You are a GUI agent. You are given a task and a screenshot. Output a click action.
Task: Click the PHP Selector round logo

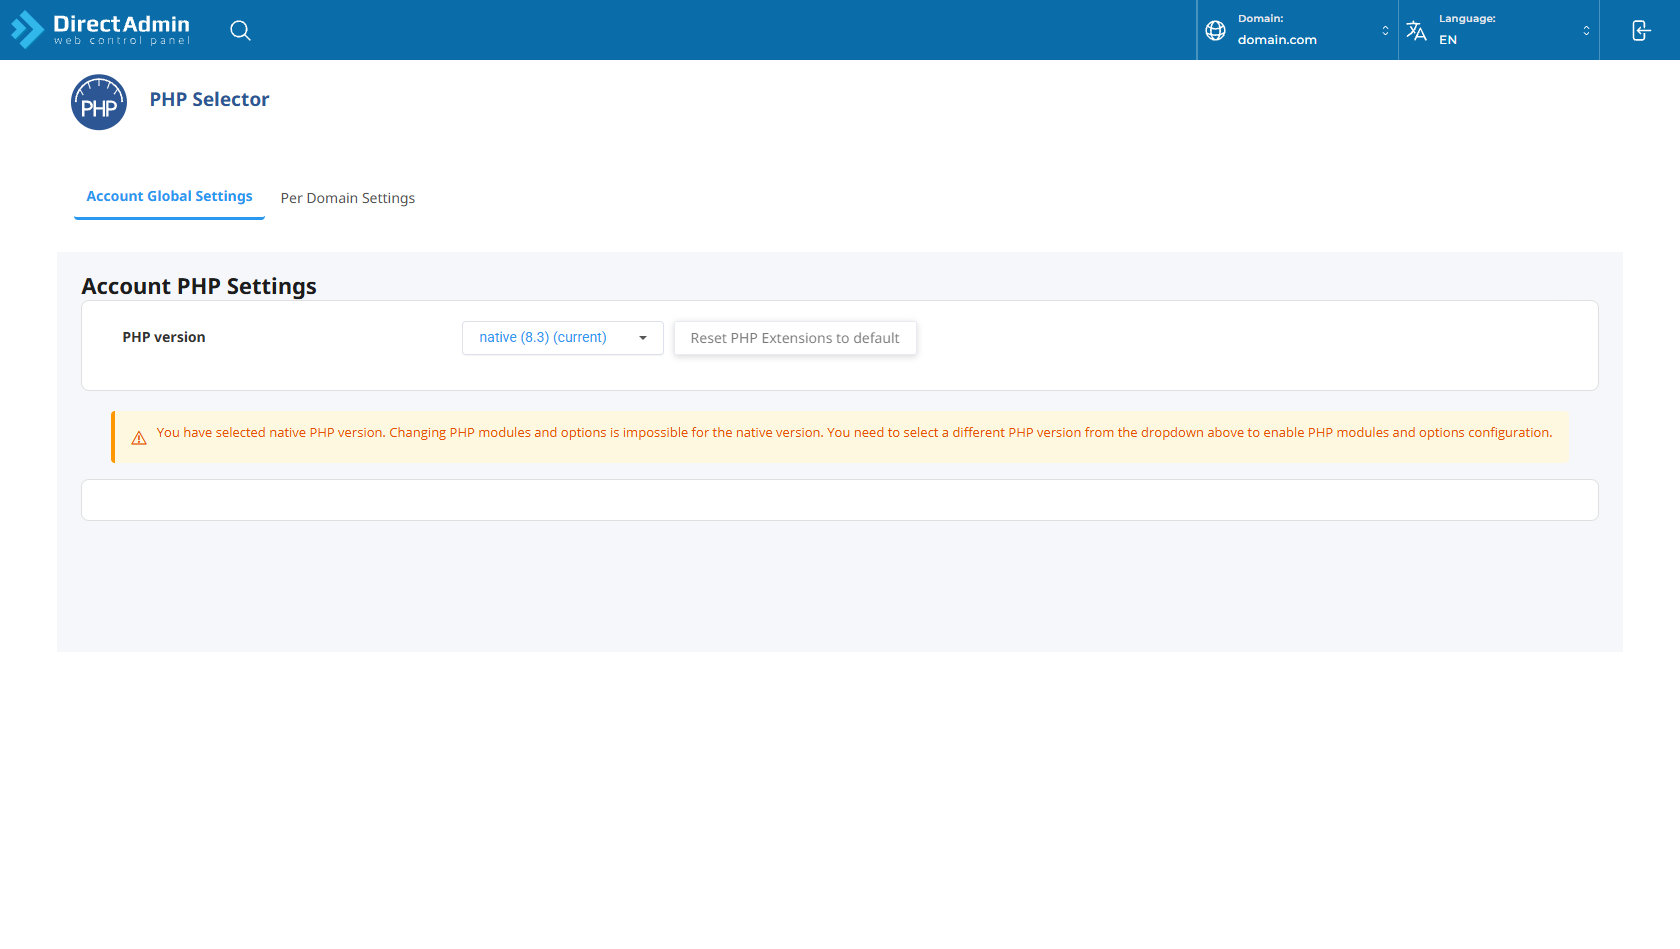(x=99, y=102)
